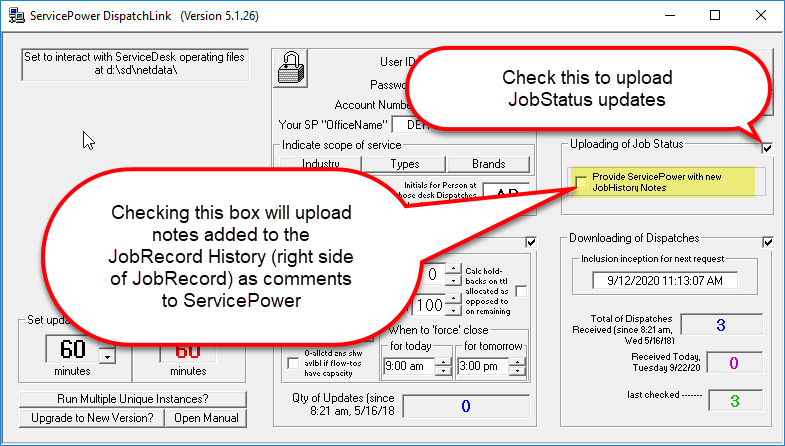Minimize the DispatchLink window
The image size is (785, 446).
(x=670, y=16)
